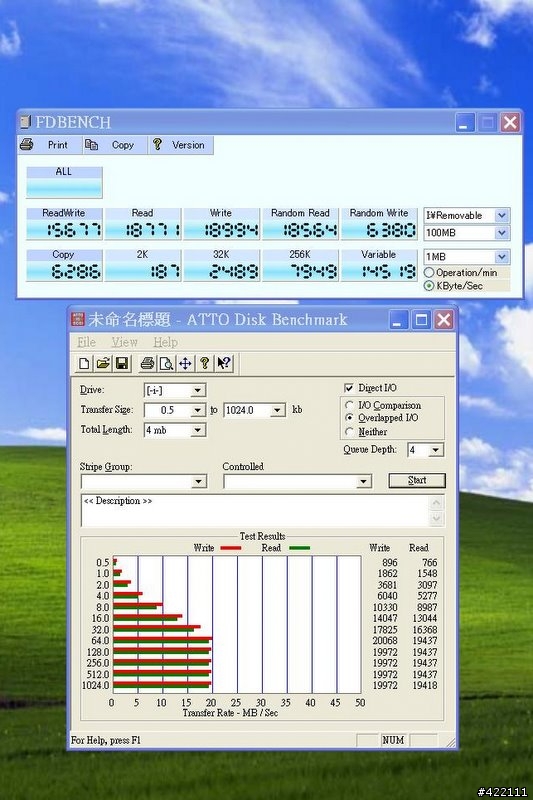
Task: Open the I:\Removable drive dropdown
Action: click(501, 215)
